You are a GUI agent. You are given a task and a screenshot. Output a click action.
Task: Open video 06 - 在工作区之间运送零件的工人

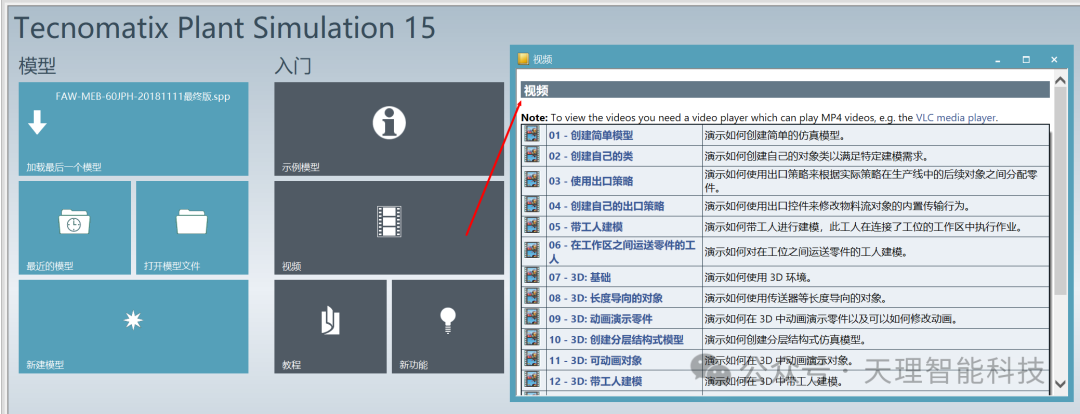(x=623, y=252)
